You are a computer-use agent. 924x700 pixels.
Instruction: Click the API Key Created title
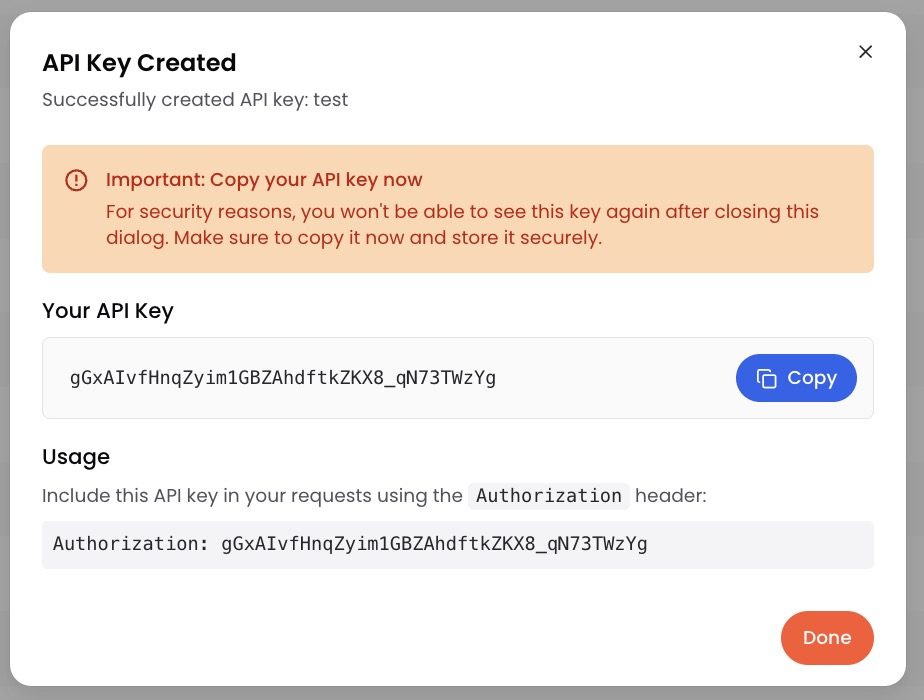[x=139, y=63]
